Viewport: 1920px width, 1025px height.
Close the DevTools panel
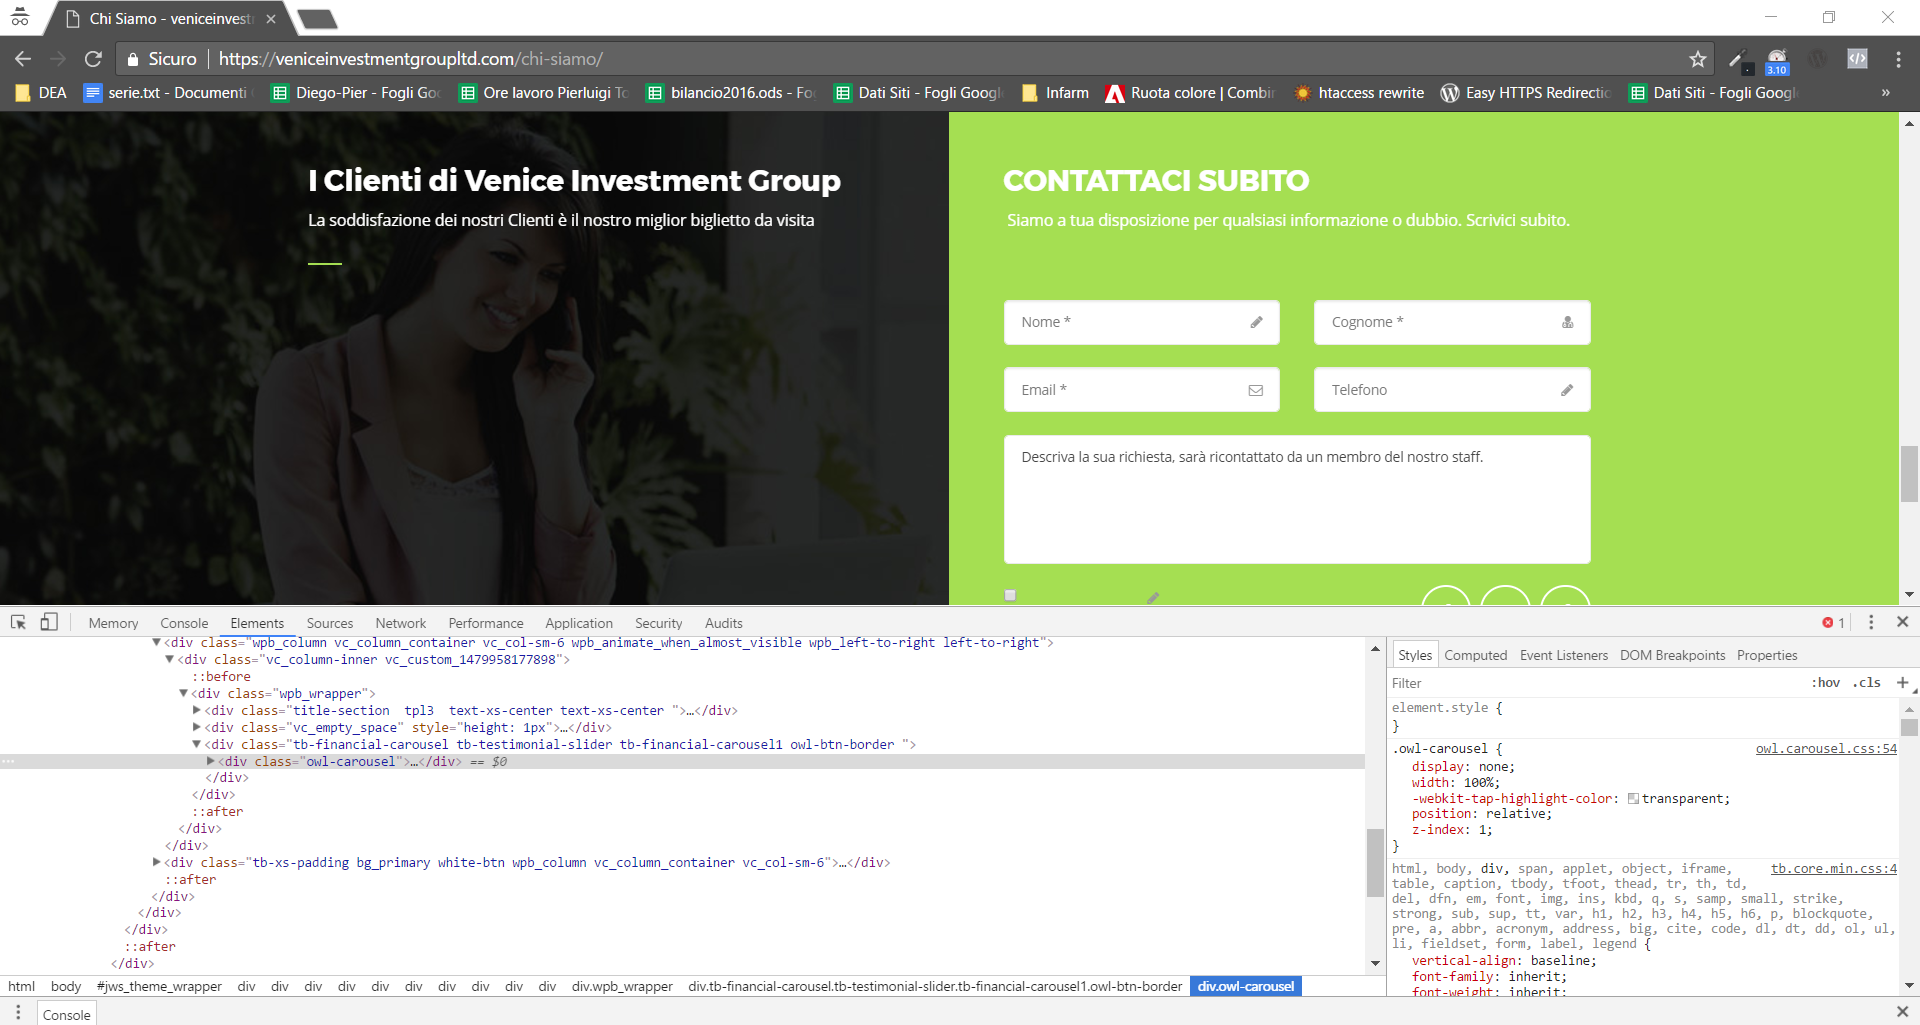(x=1902, y=622)
